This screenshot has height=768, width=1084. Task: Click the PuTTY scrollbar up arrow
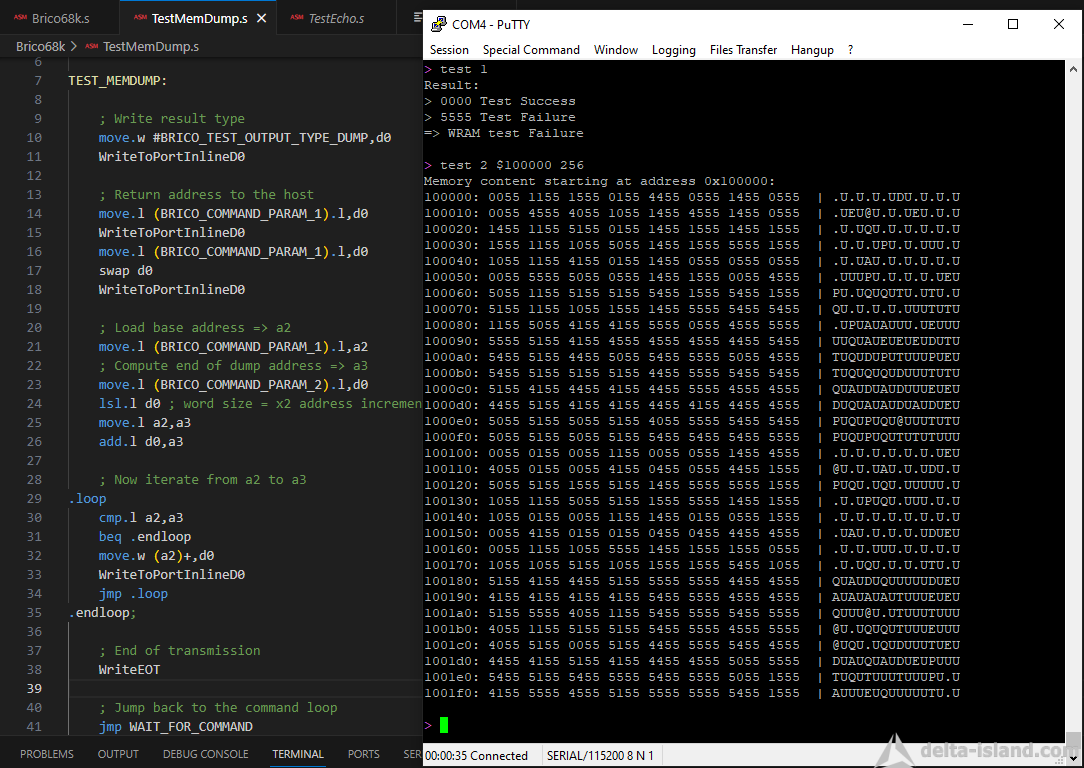tap(1073, 68)
